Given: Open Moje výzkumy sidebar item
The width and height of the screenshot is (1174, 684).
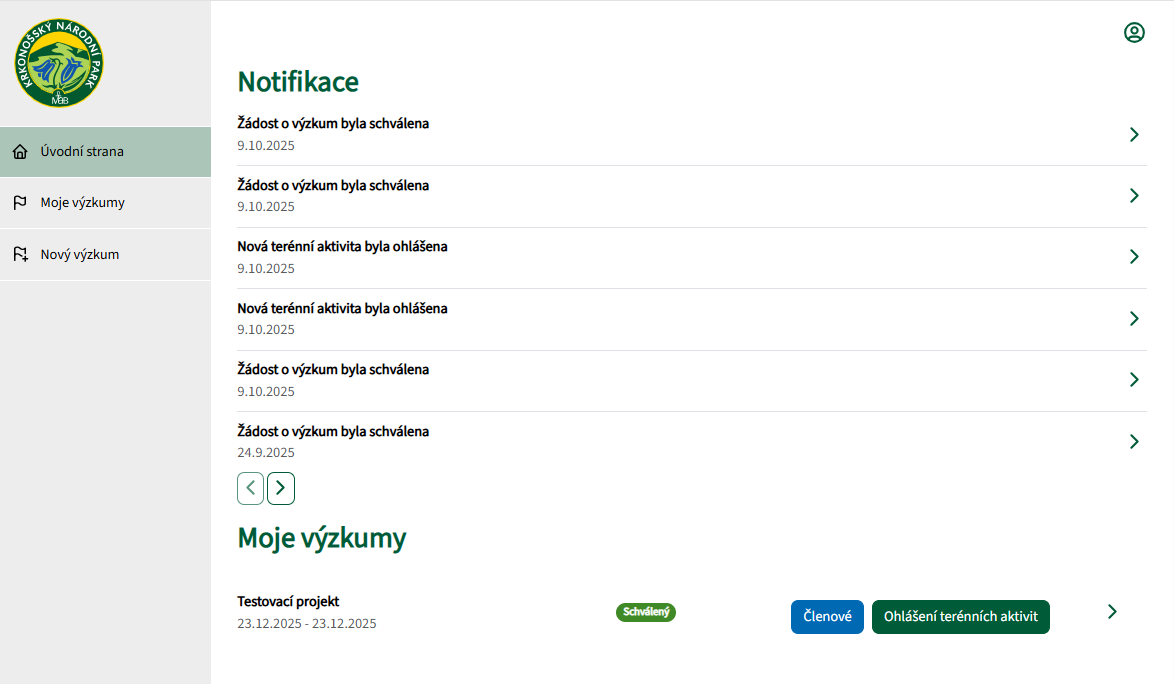Looking at the screenshot, I should pos(83,203).
